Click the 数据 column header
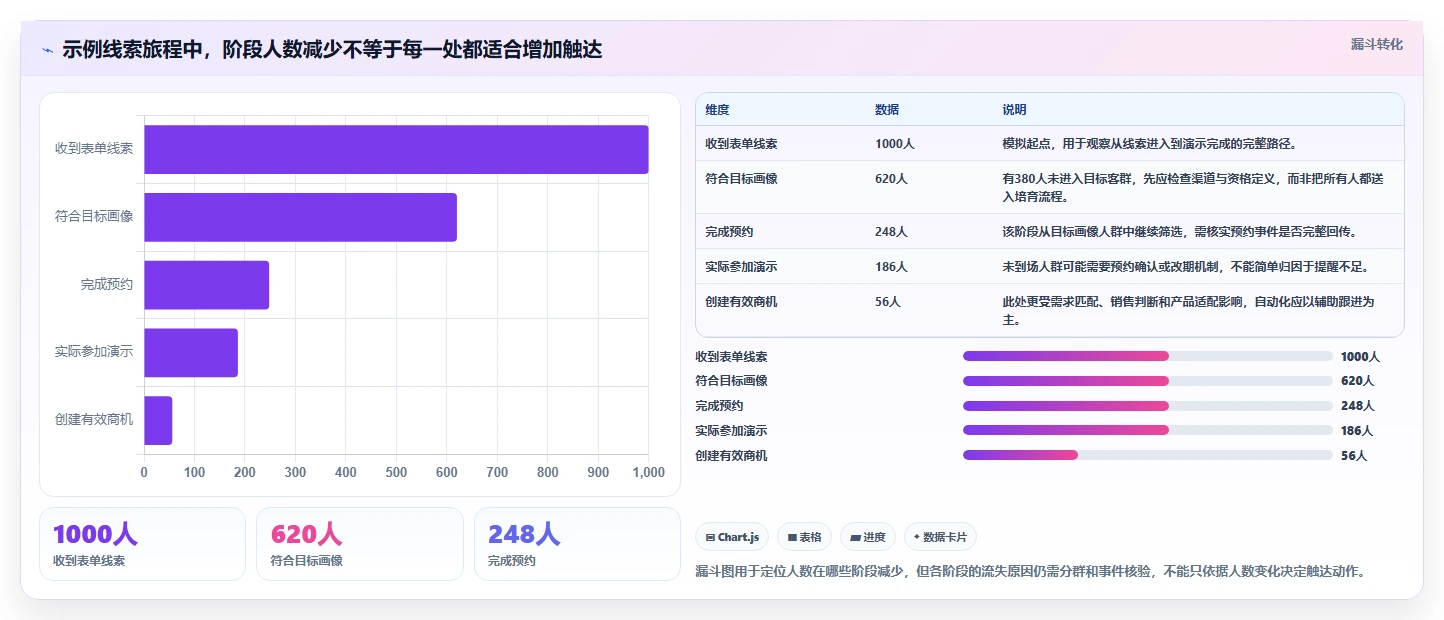This screenshot has height=620, width=1444. 887,110
